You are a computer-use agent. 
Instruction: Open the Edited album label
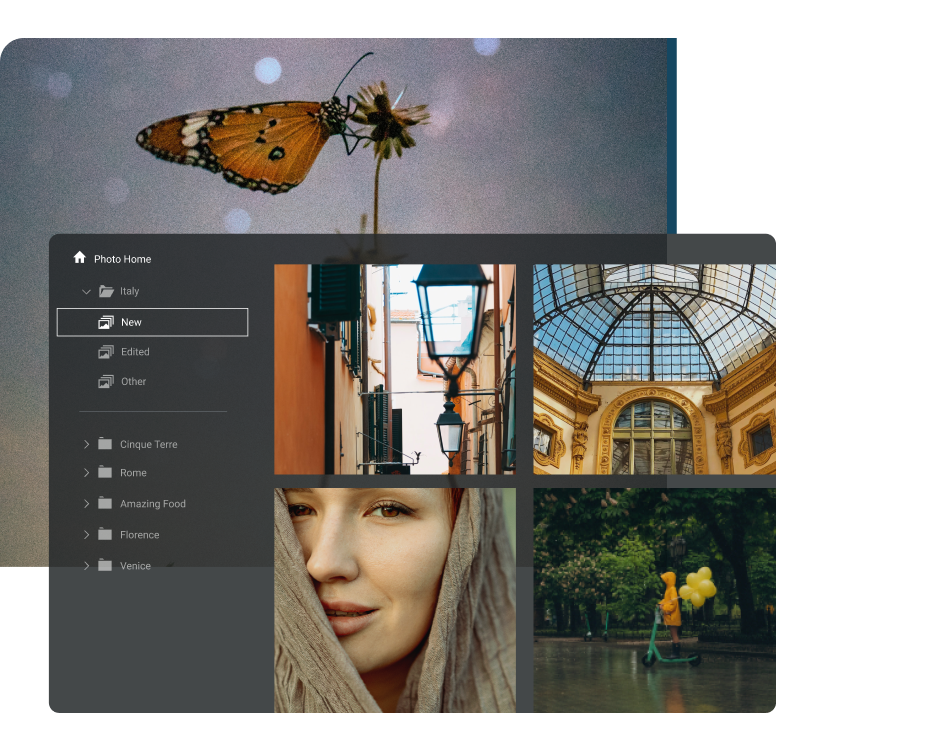click(x=135, y=351)
